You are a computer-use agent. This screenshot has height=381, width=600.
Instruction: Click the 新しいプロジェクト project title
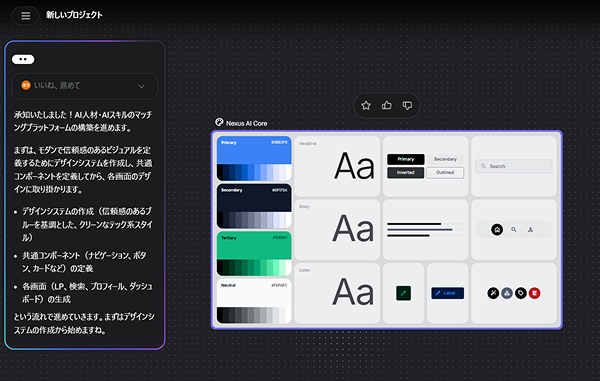(74, 15)
